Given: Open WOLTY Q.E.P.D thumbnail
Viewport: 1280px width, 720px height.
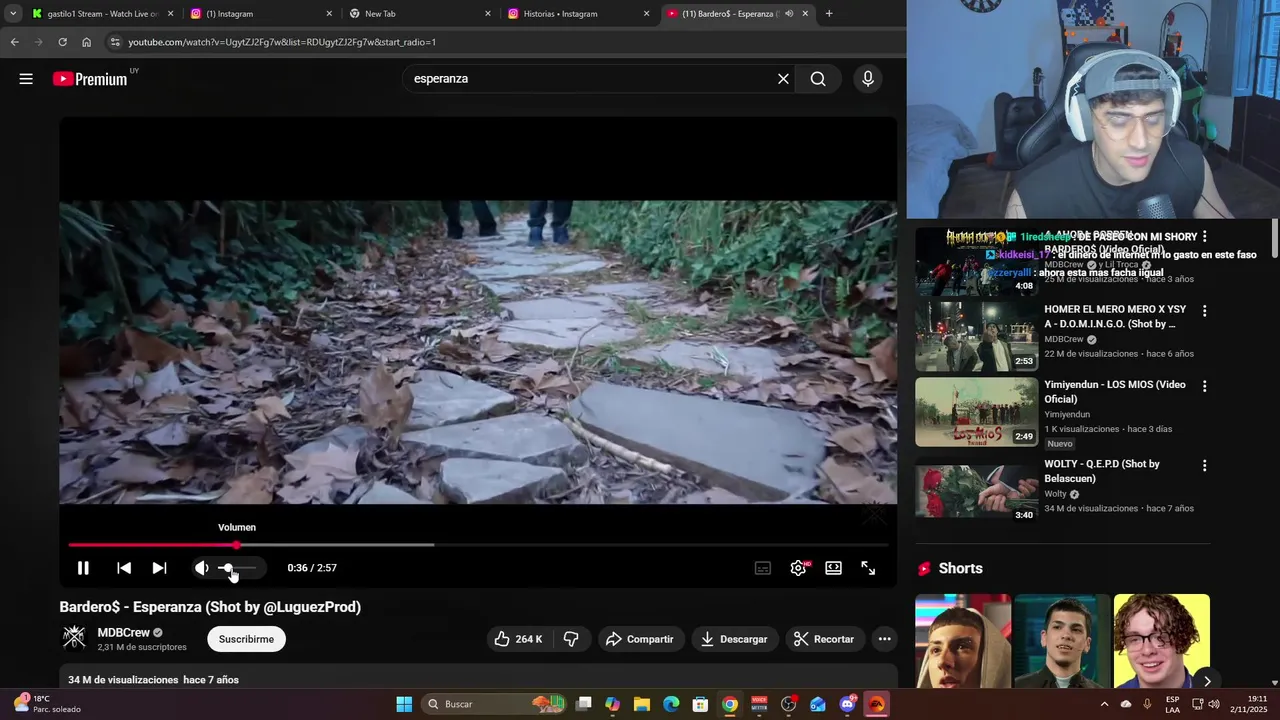Looking at the screenshot, I should (x=977, y=491).
